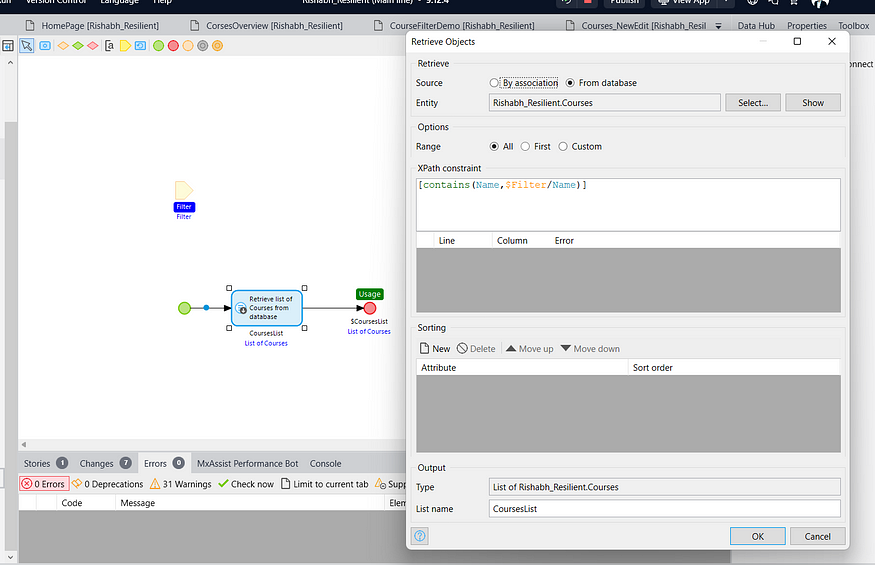Set Range to Custom
The image size is (875, 565).
(x=580, y=146)
